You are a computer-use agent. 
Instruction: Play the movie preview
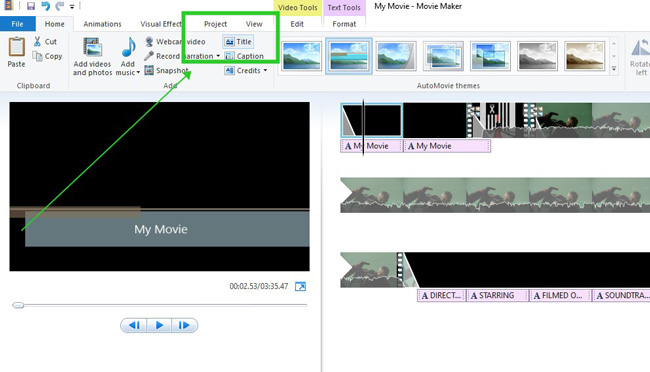tap(159, 325)
